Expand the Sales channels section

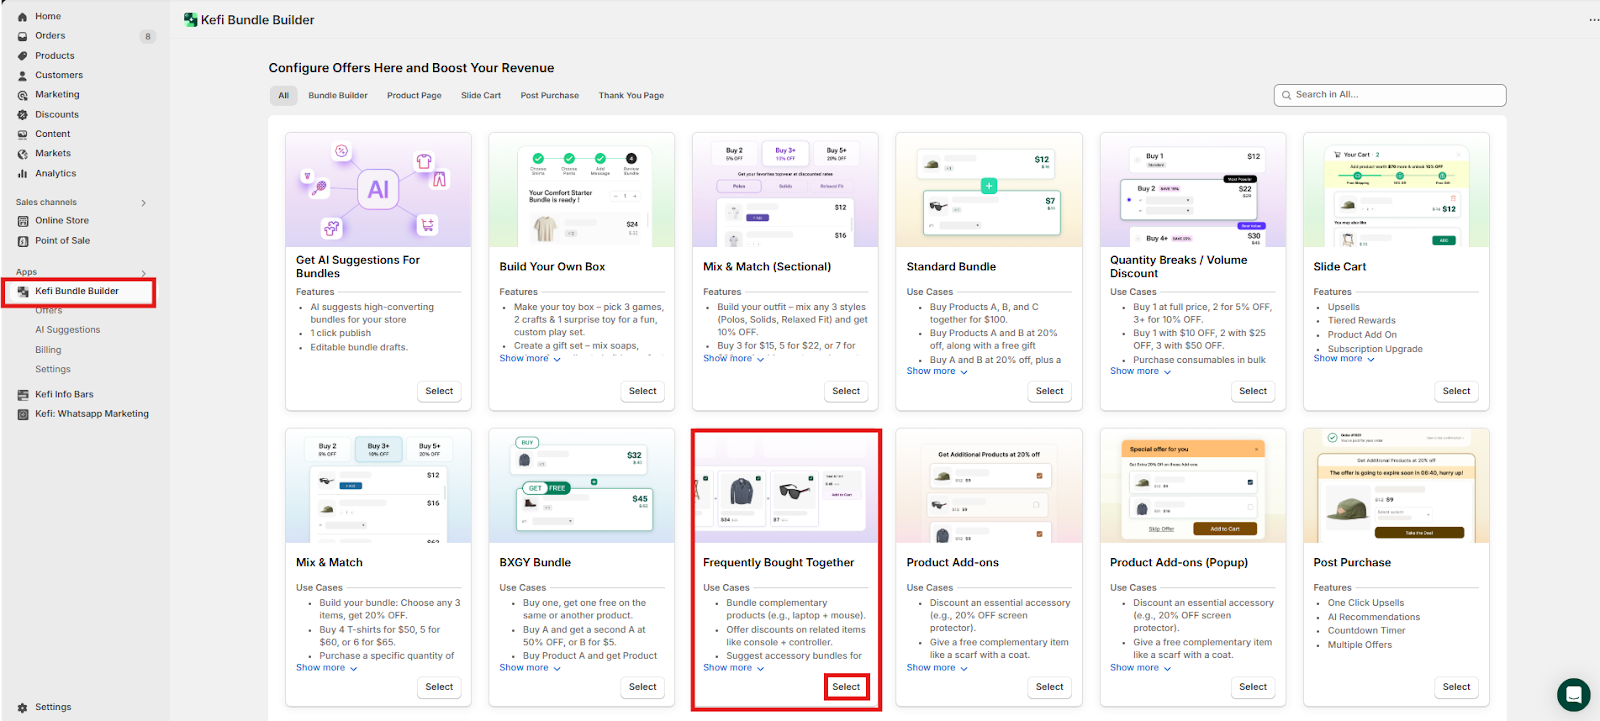point(143,203)
